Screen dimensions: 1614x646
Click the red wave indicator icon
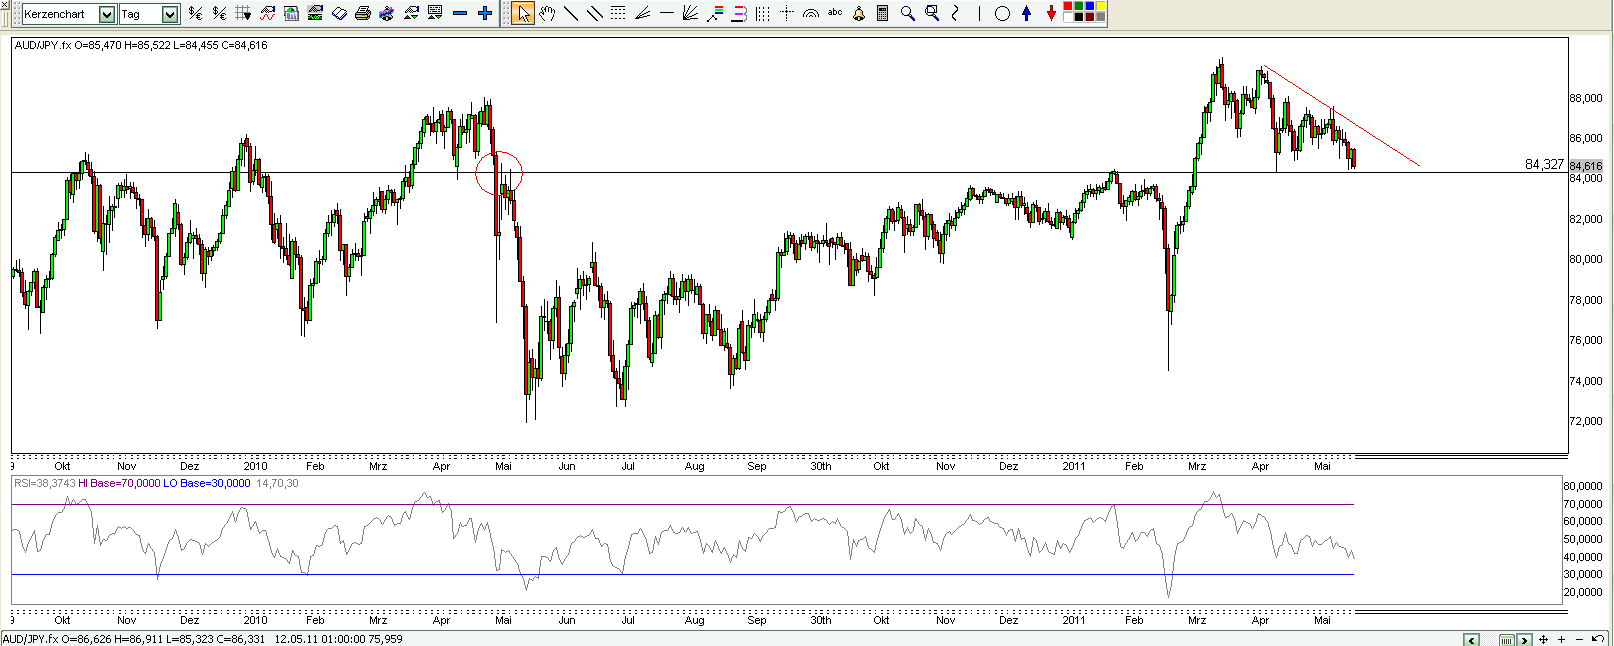[x=267, y=14]
